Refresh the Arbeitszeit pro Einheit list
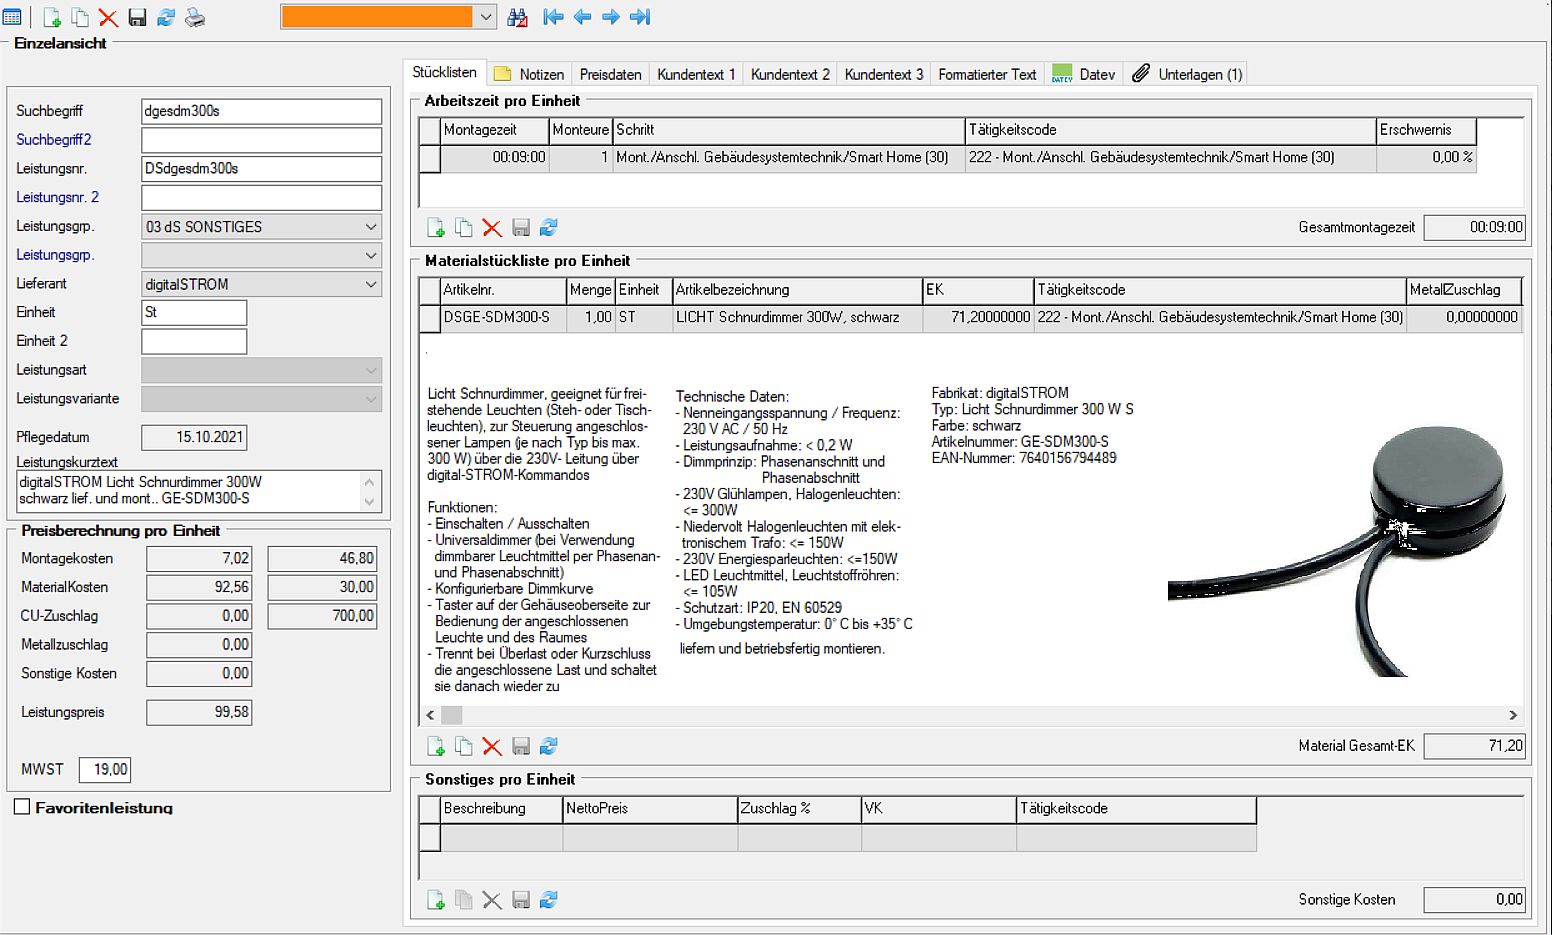The image size is (1553, 935). coord(549,228)
